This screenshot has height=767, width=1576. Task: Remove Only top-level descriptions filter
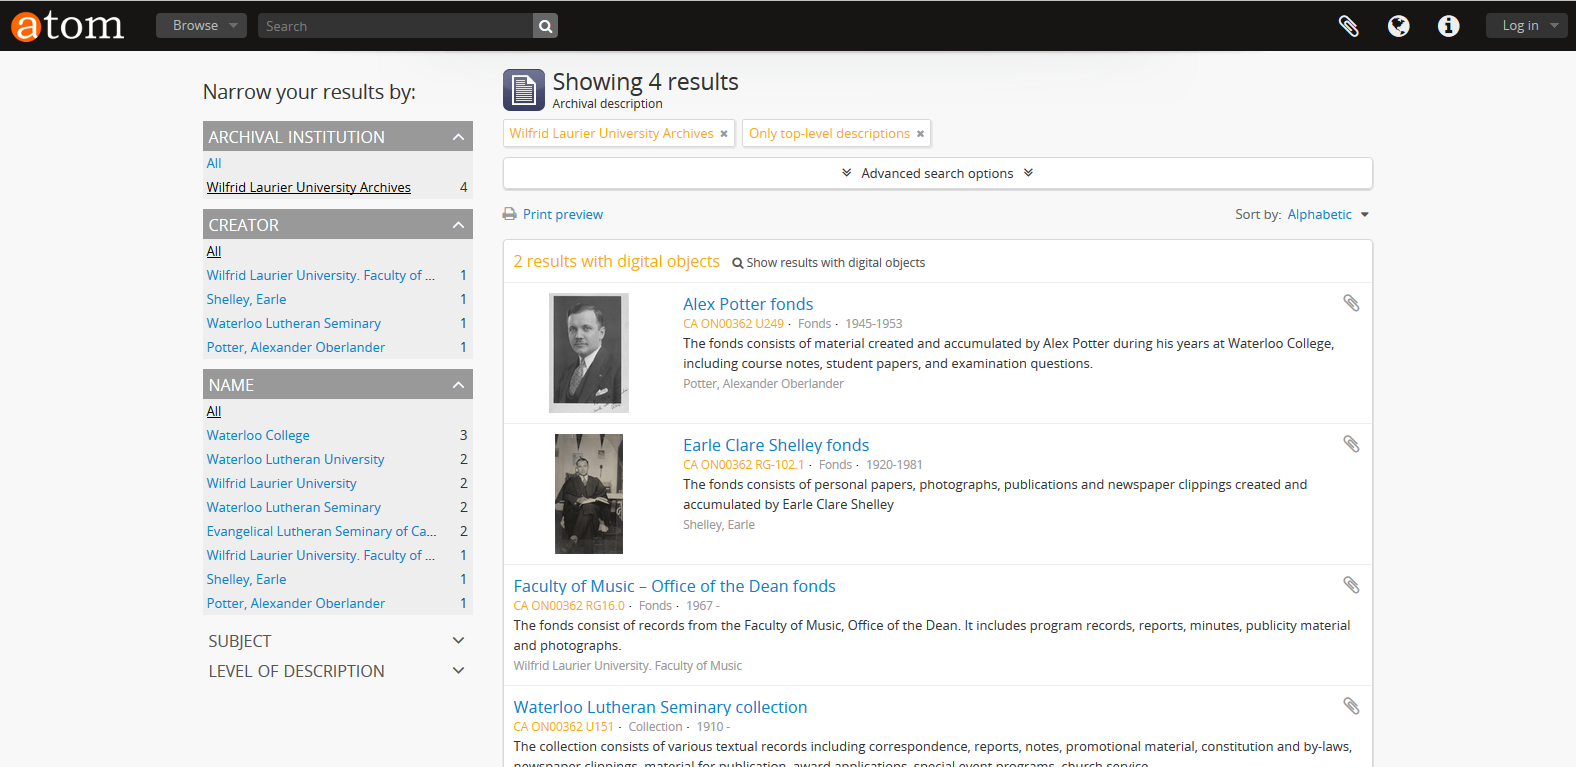point(920,134)
